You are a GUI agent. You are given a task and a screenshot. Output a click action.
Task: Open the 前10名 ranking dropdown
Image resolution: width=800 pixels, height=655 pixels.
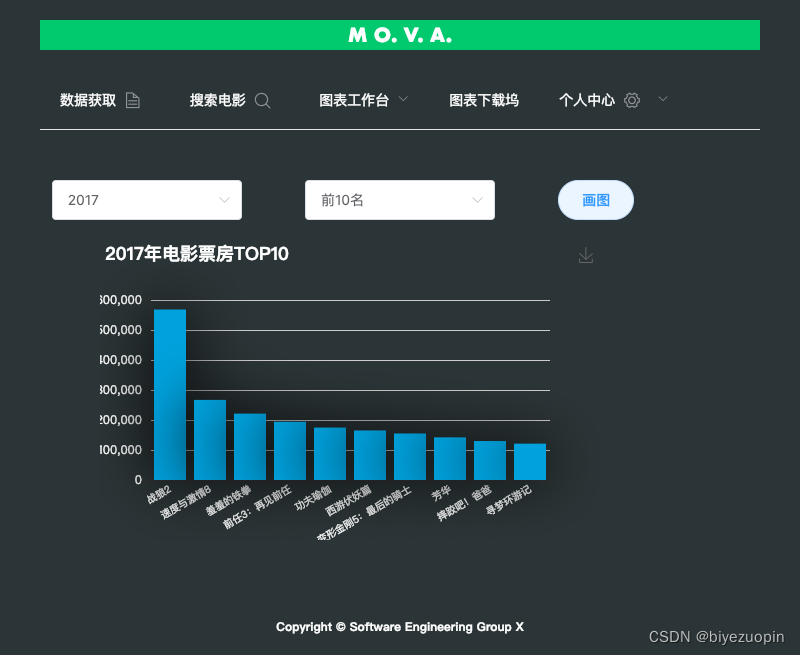click(400, 200)
